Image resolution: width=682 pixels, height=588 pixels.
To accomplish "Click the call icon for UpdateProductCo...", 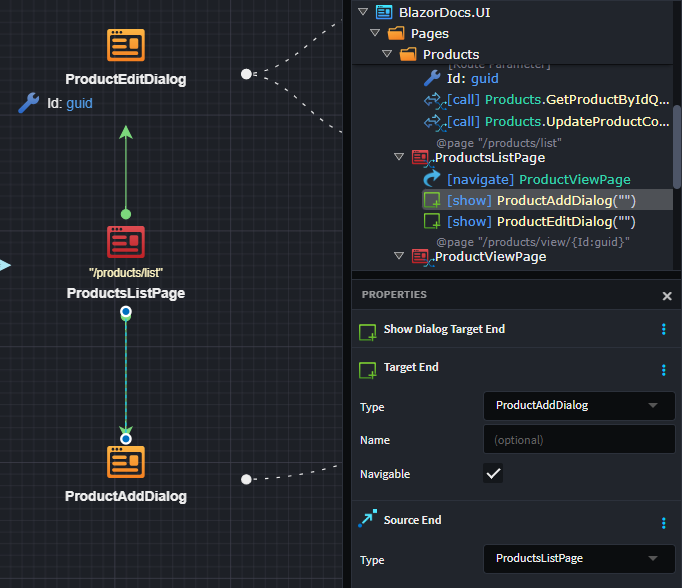I will [x=435, y=122].
